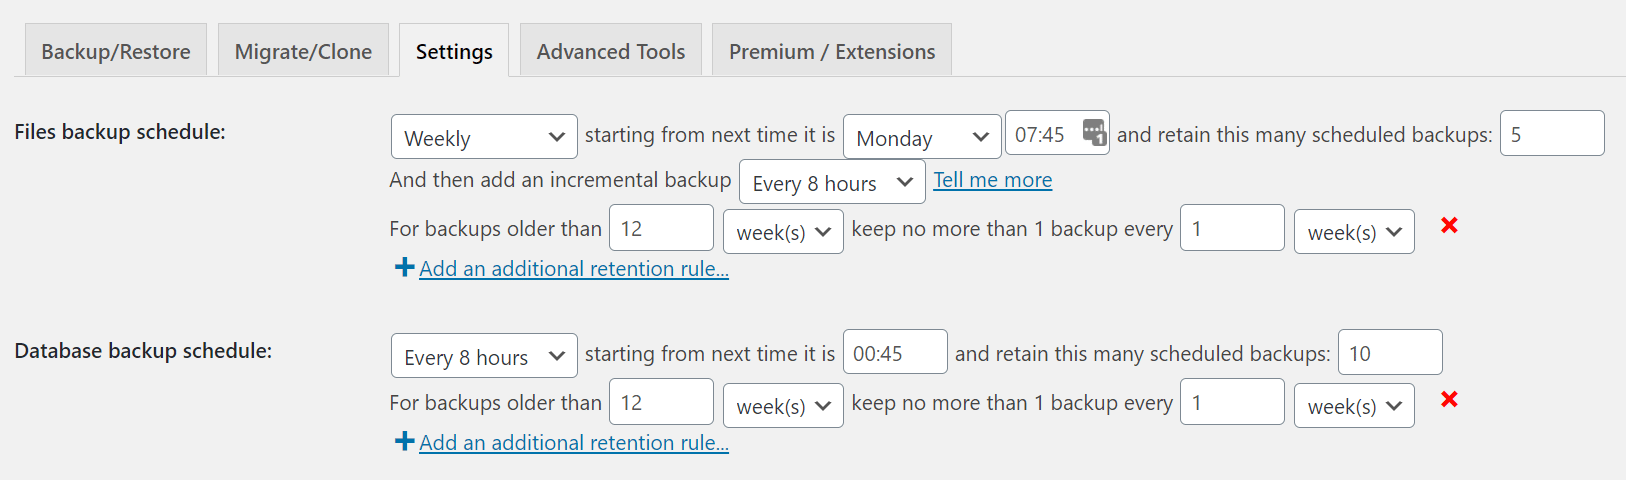1626x480 pixels.
Task: Open the Migrate/Clone tab
Action: (x=303, y=51)
